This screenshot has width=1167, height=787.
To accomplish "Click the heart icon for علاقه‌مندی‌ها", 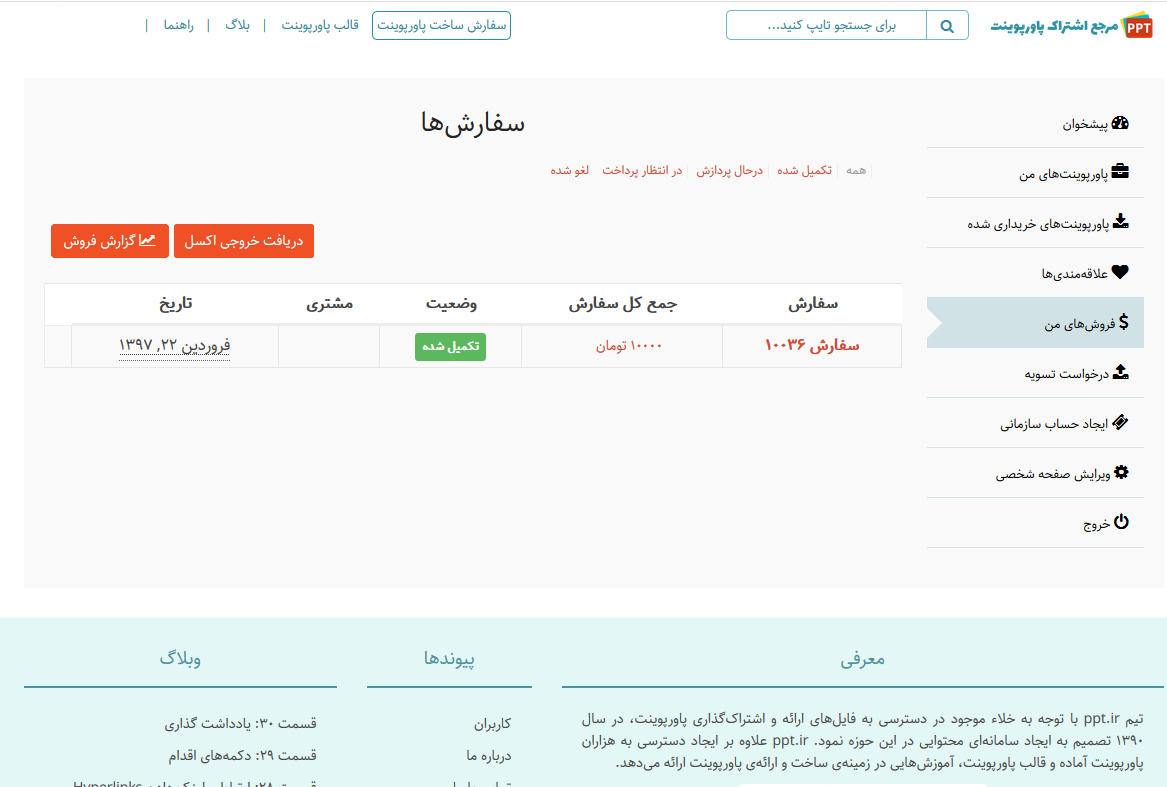I will point(1120,272).
